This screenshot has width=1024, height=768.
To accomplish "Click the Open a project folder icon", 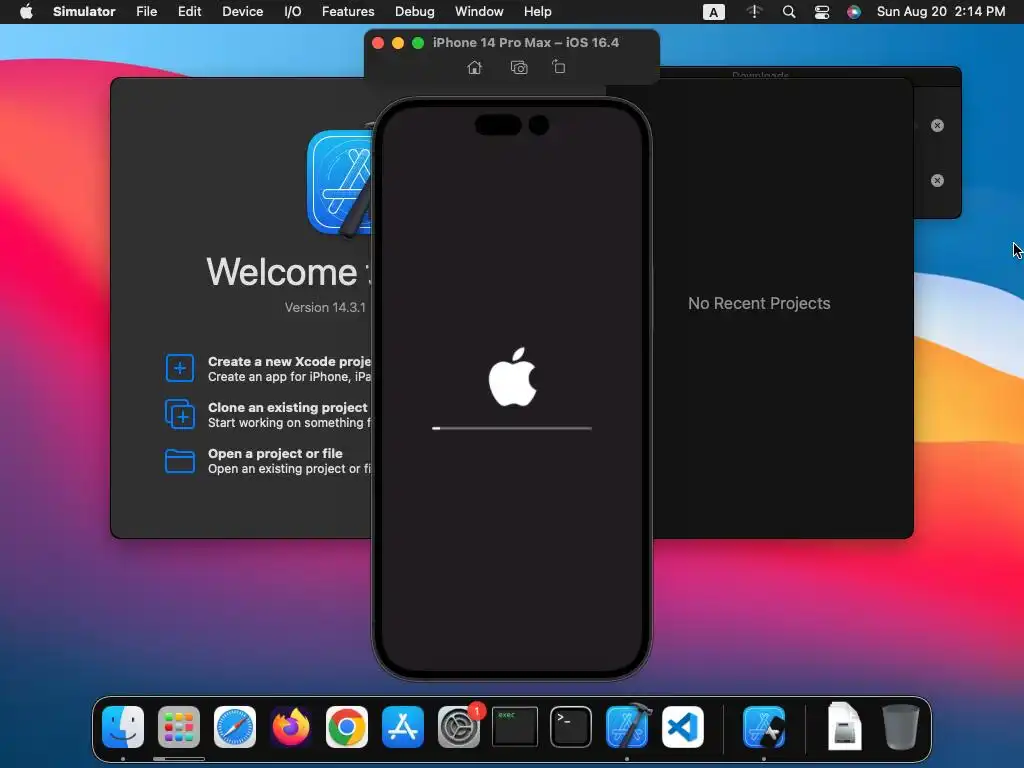I will 180,460.
